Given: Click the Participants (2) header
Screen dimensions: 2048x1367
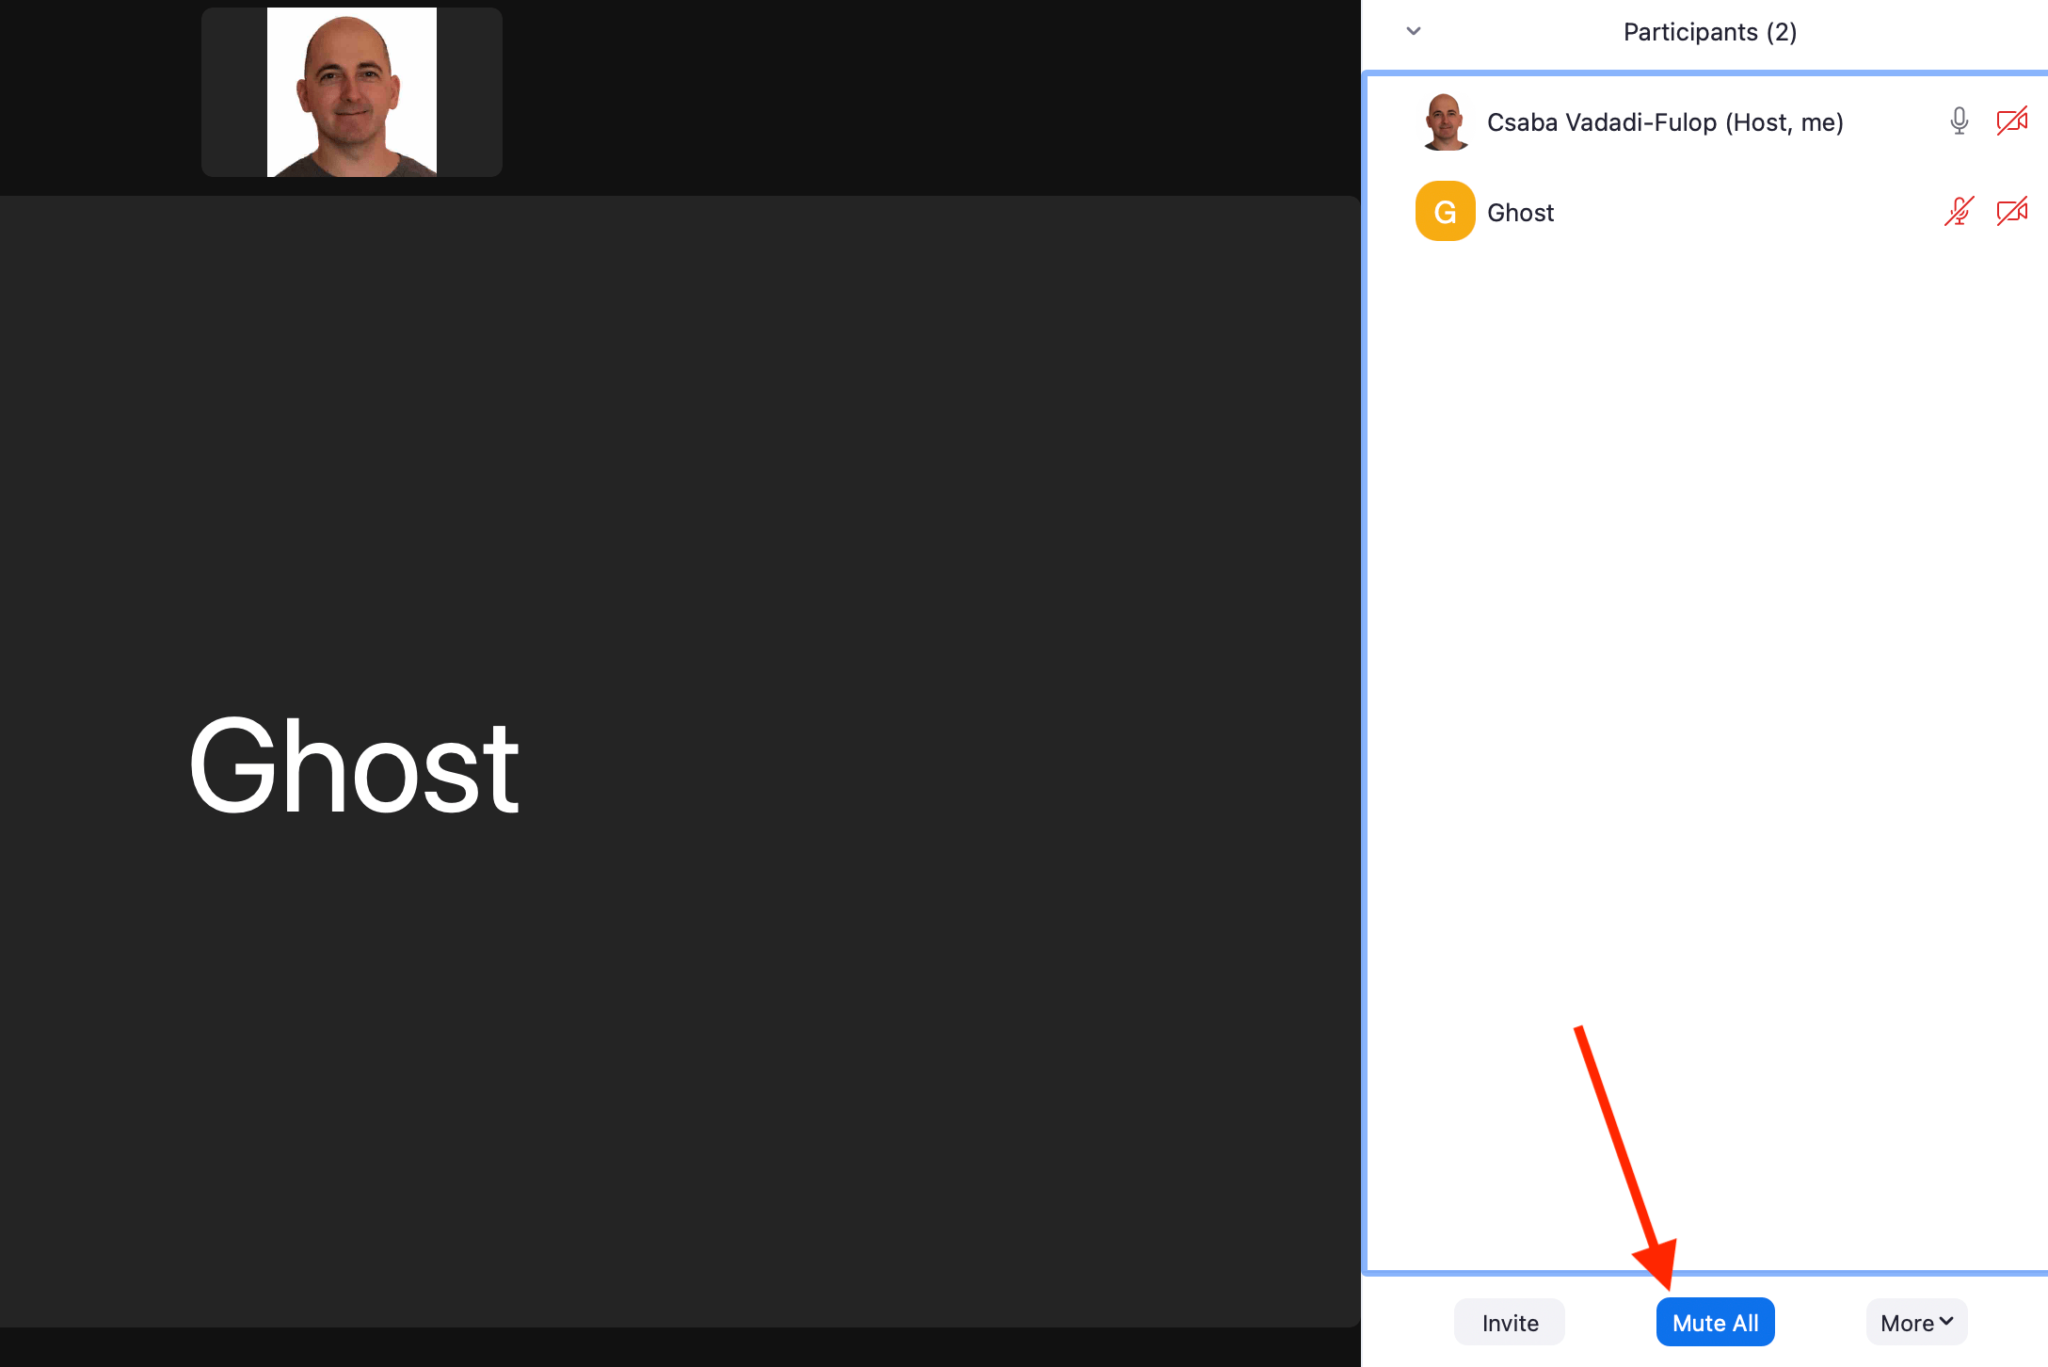Looking at the screenshot, I should coord(1708,31).
